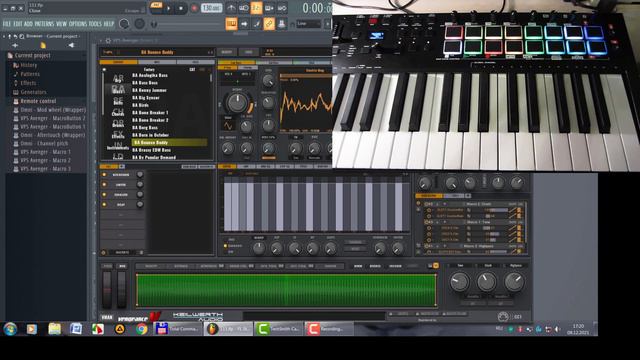Click the arrow step icon in toolbar
640x360 pixels.
[x=244, y=24]
